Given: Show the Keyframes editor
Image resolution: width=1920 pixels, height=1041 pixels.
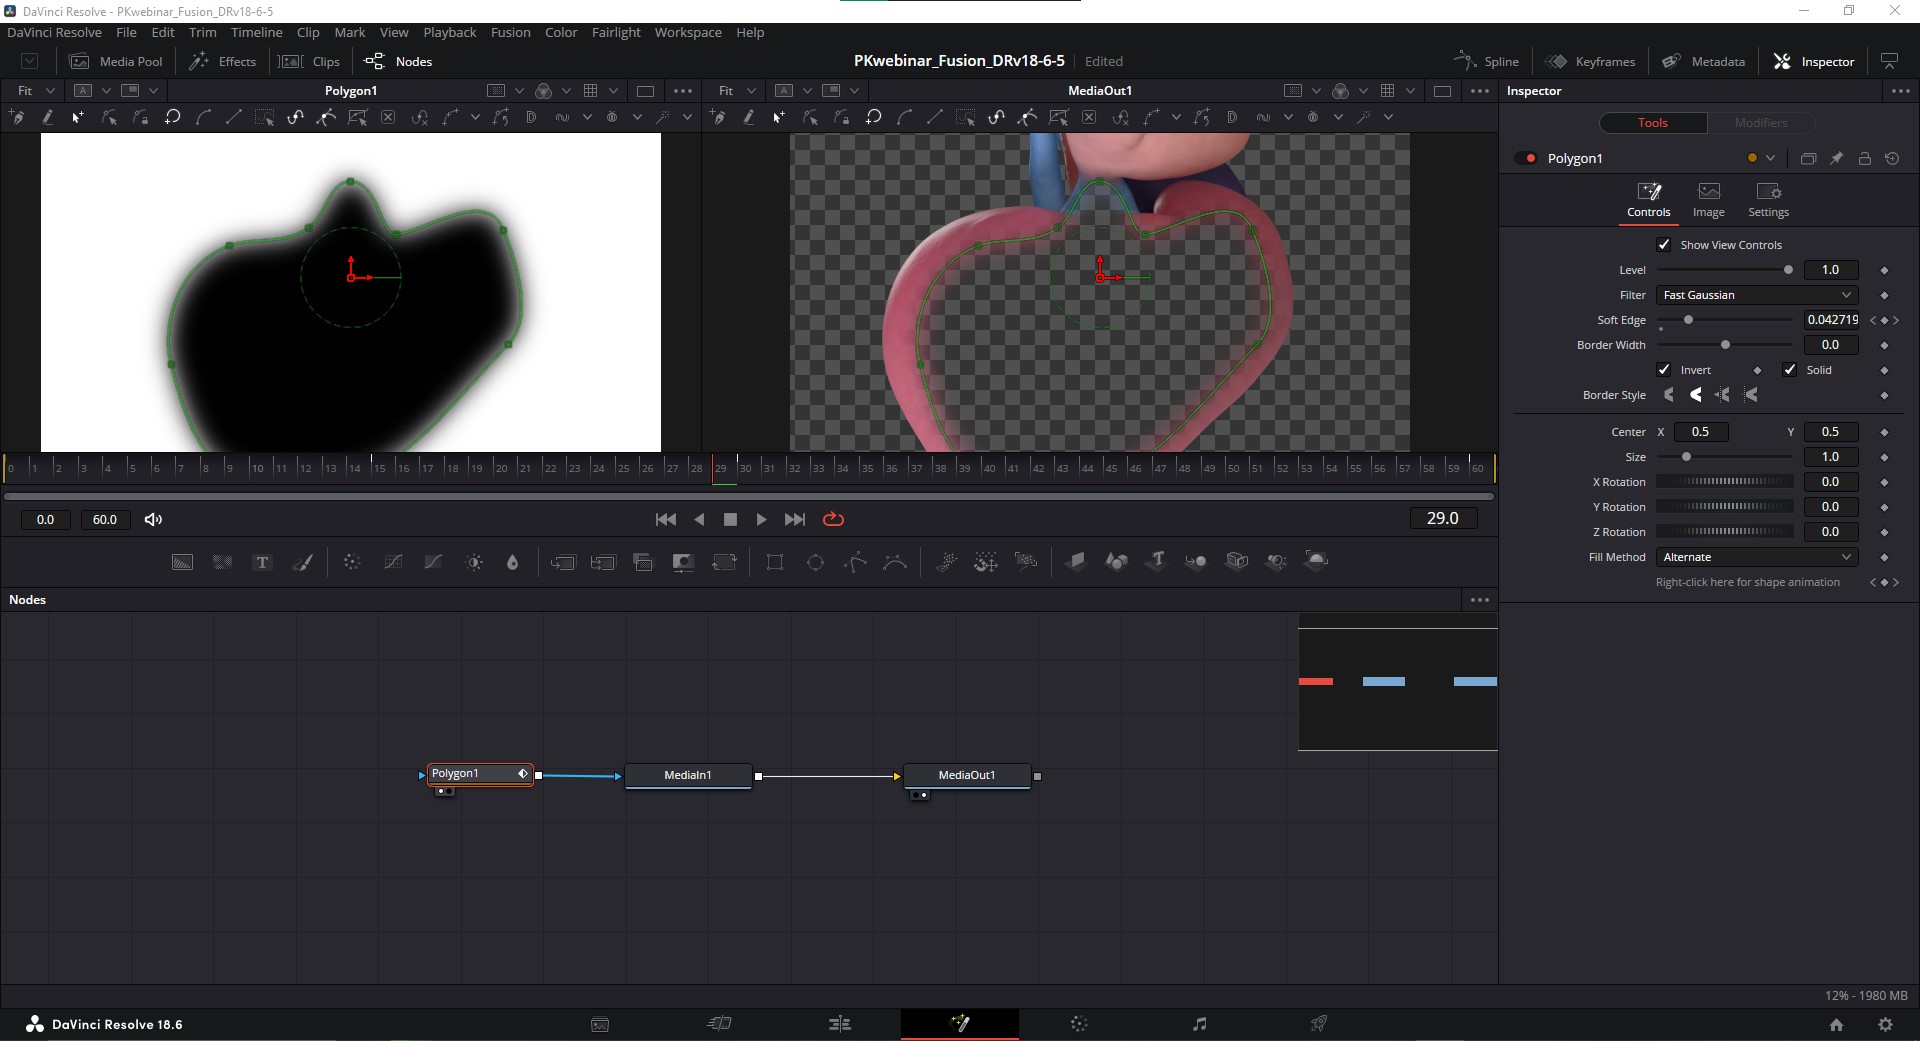Looking at the screenshot, I should coord(1590,61).
